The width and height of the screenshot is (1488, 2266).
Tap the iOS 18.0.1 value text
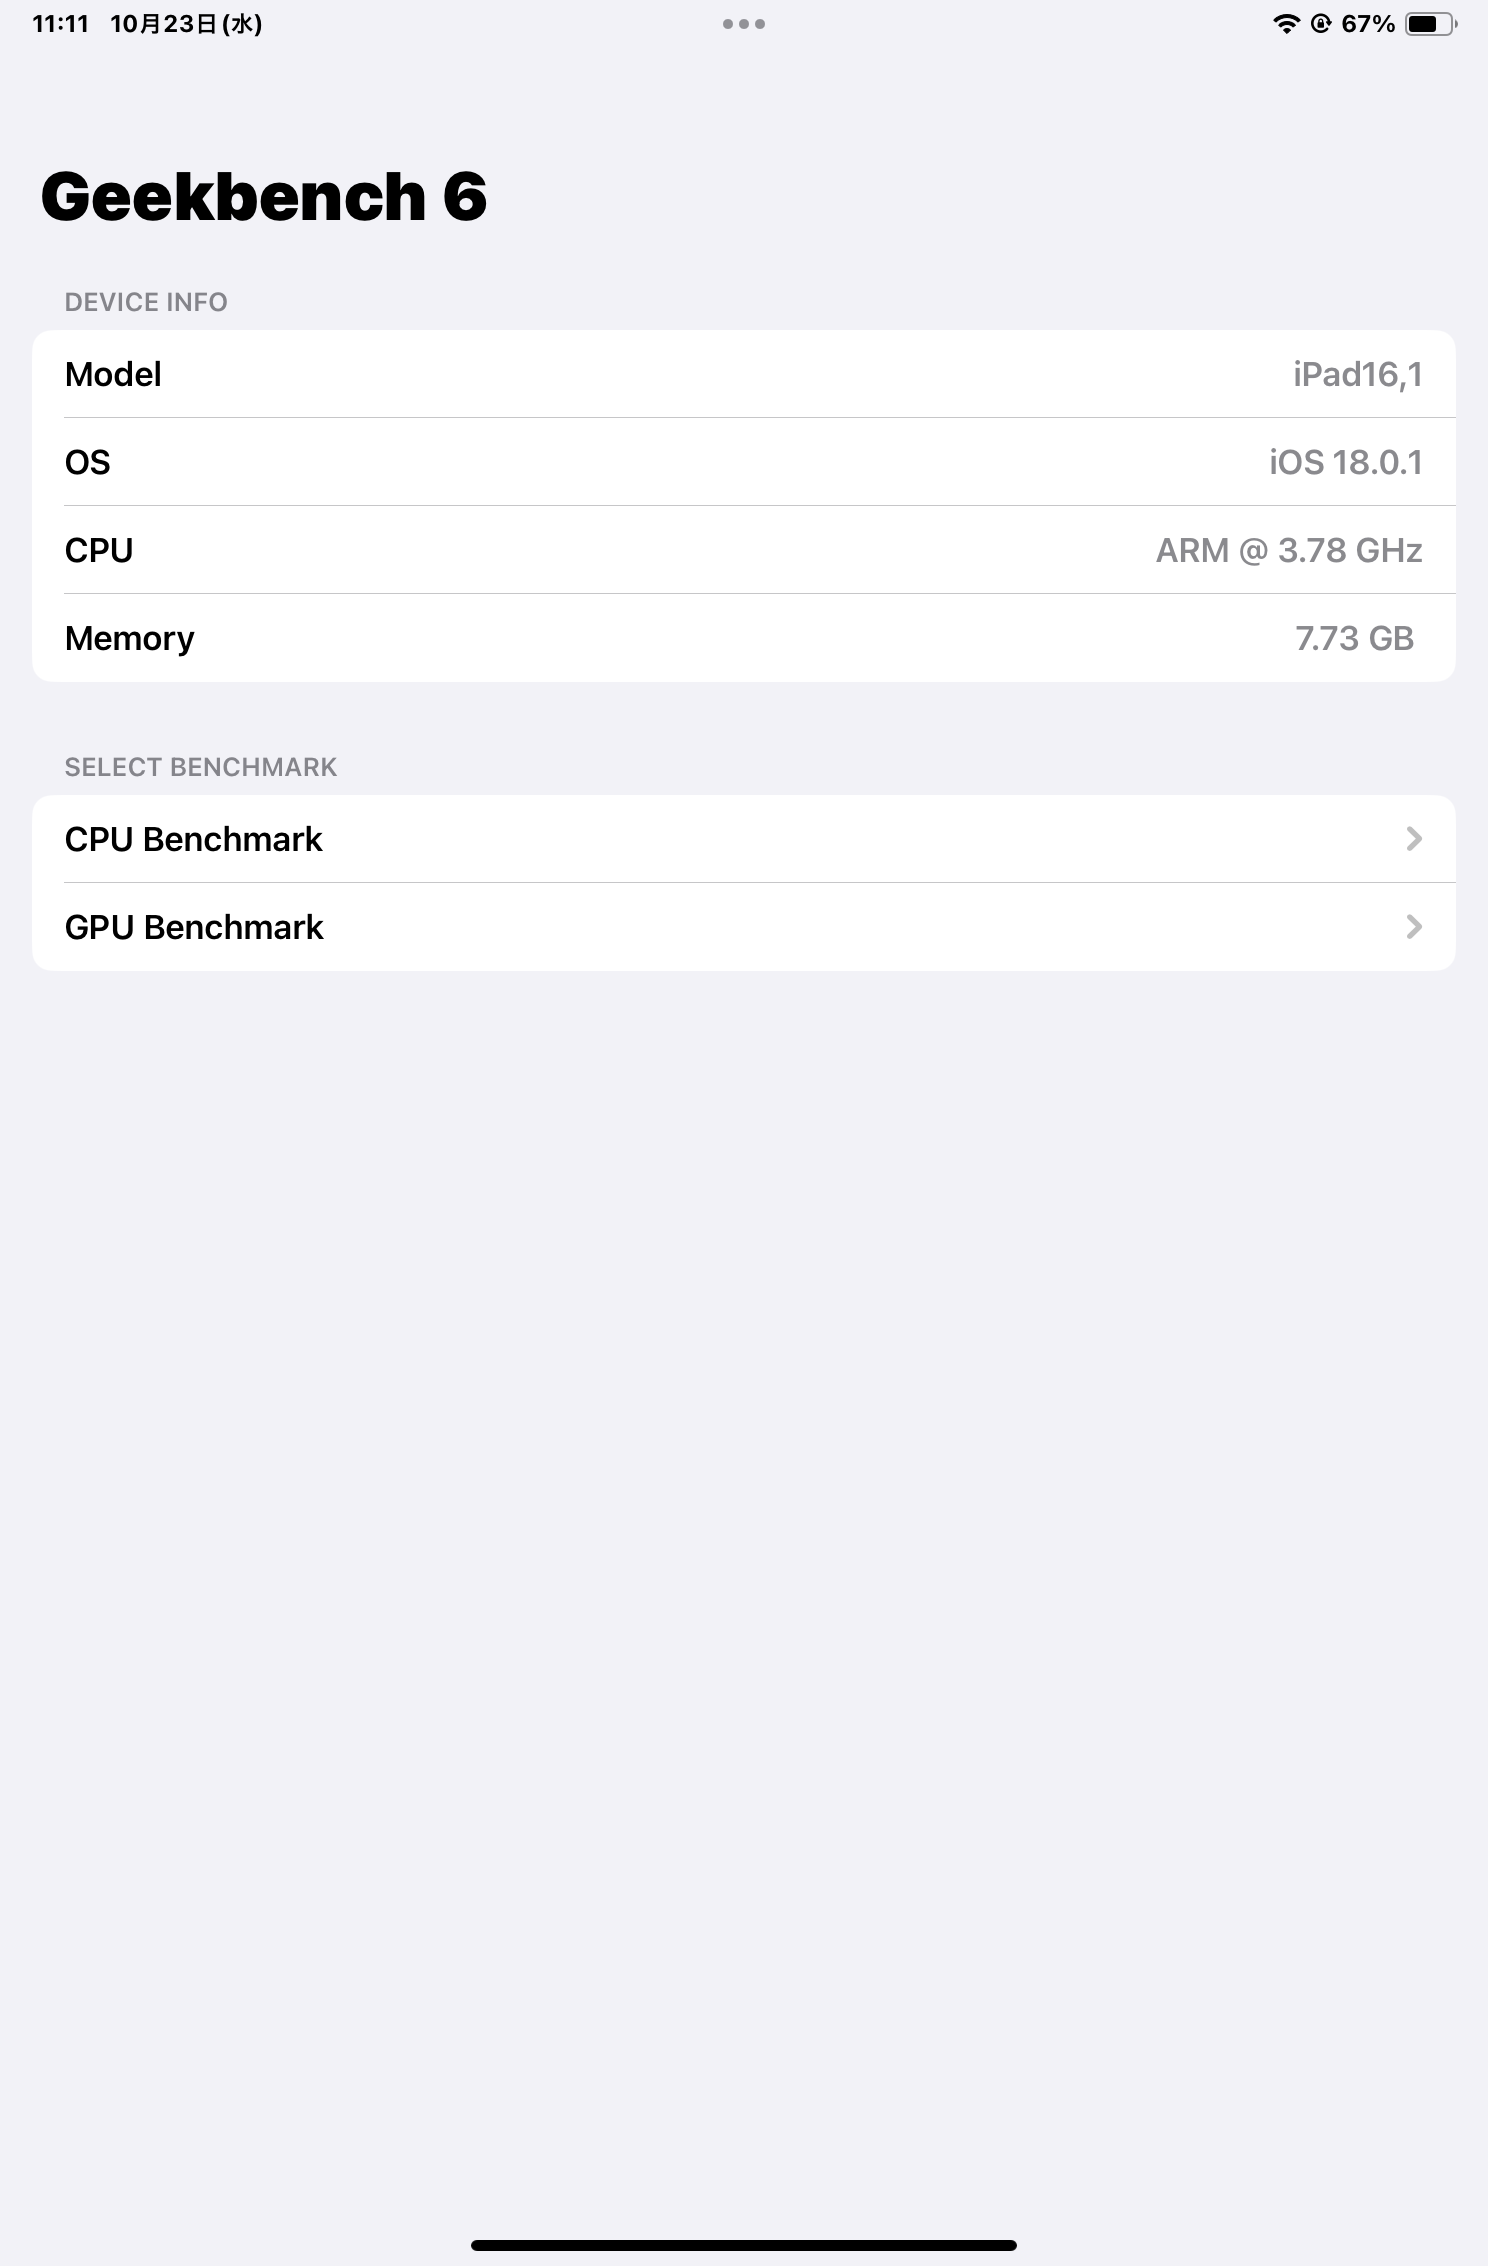pos(1345,462)
